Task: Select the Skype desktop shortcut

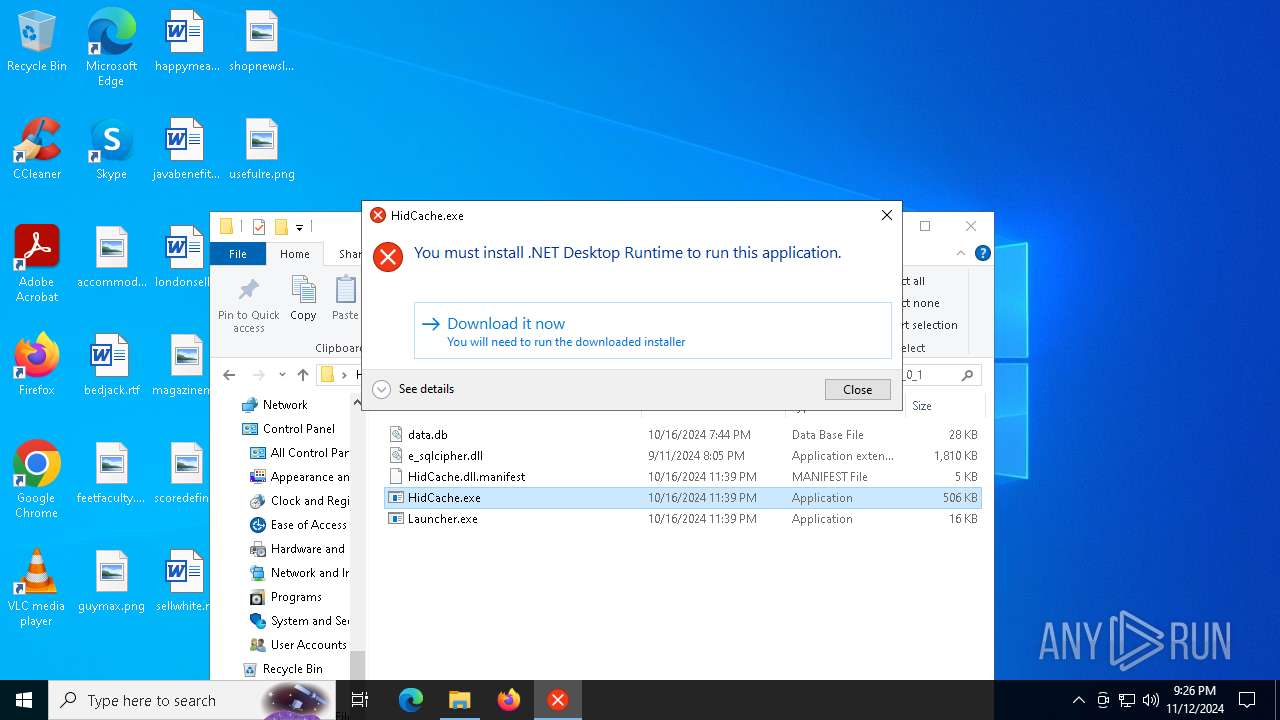Action: click(x=111, y=150)
